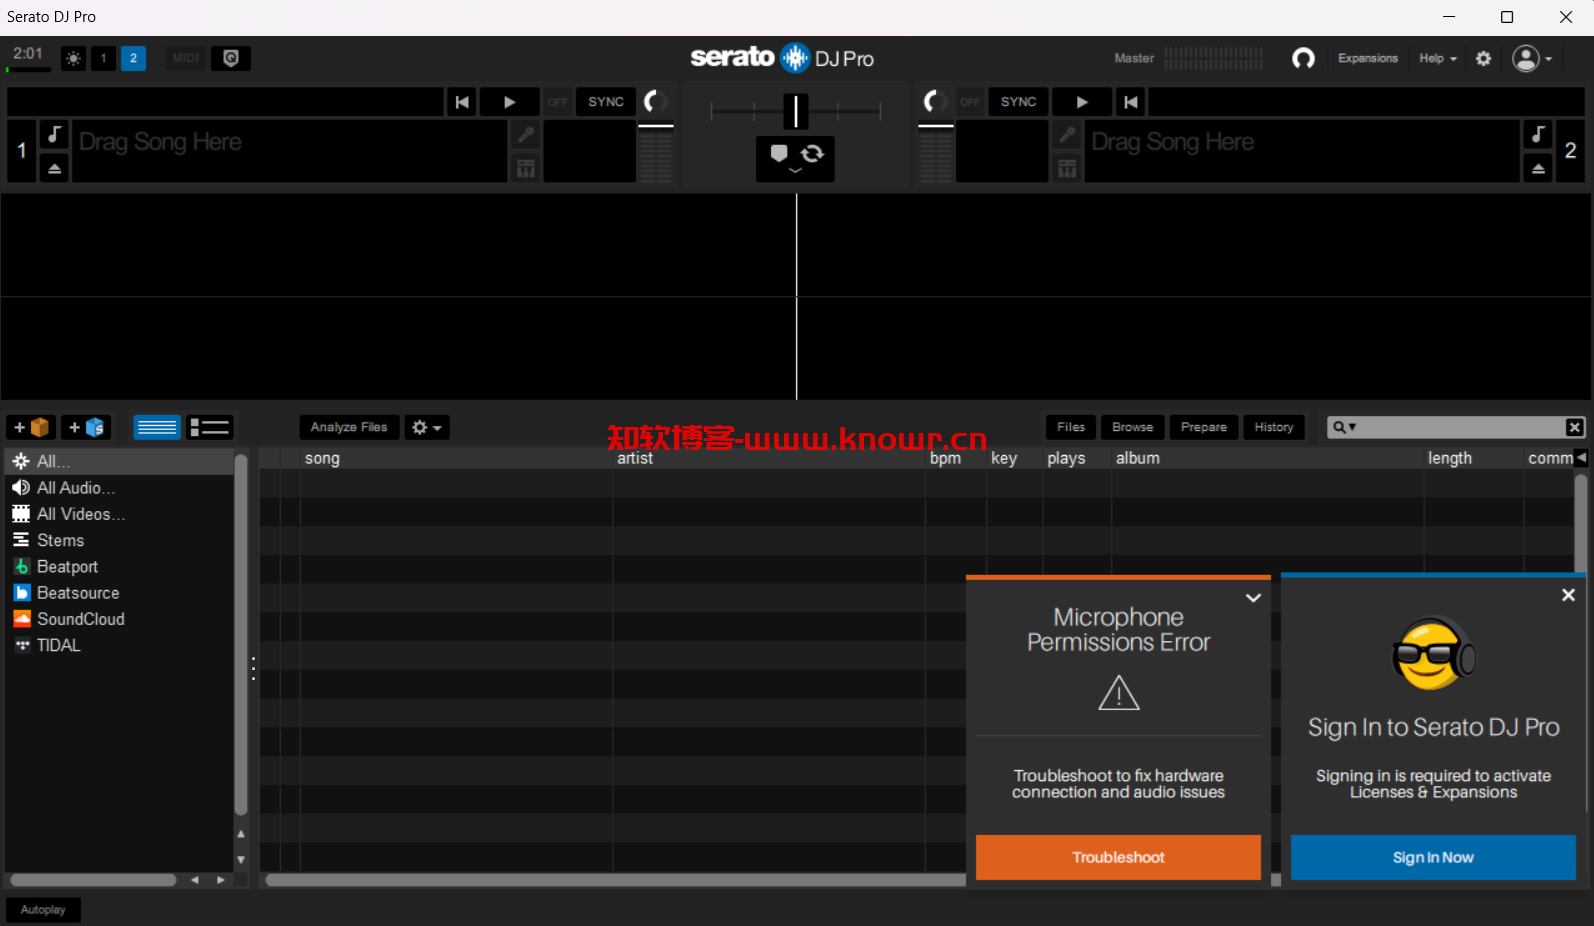Open the Expansions menu
Screen dimensions: 1594x926
[x=1368, y=59]
